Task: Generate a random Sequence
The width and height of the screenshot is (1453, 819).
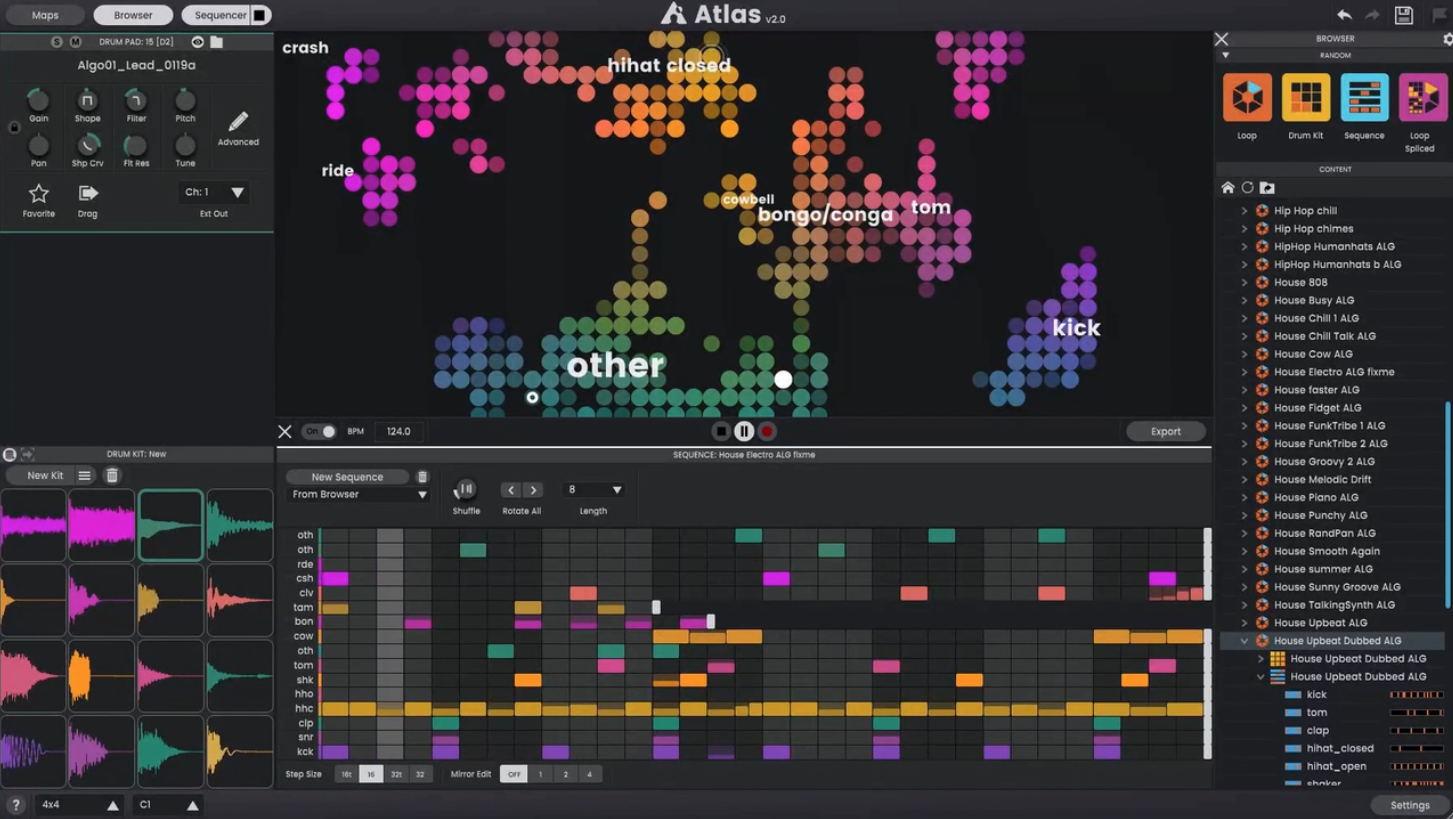Action: click(1364, 98)
